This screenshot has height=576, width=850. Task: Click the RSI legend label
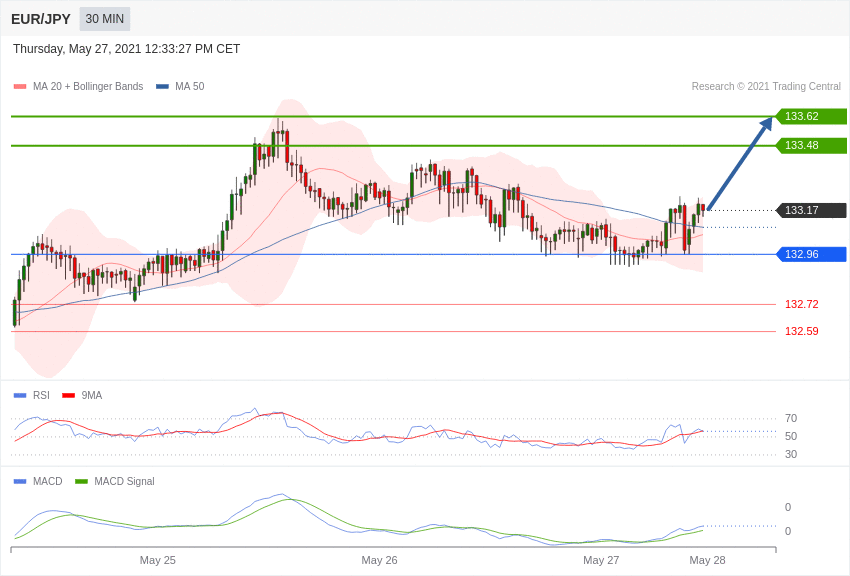pyautogui.click(x=41, y=396)
